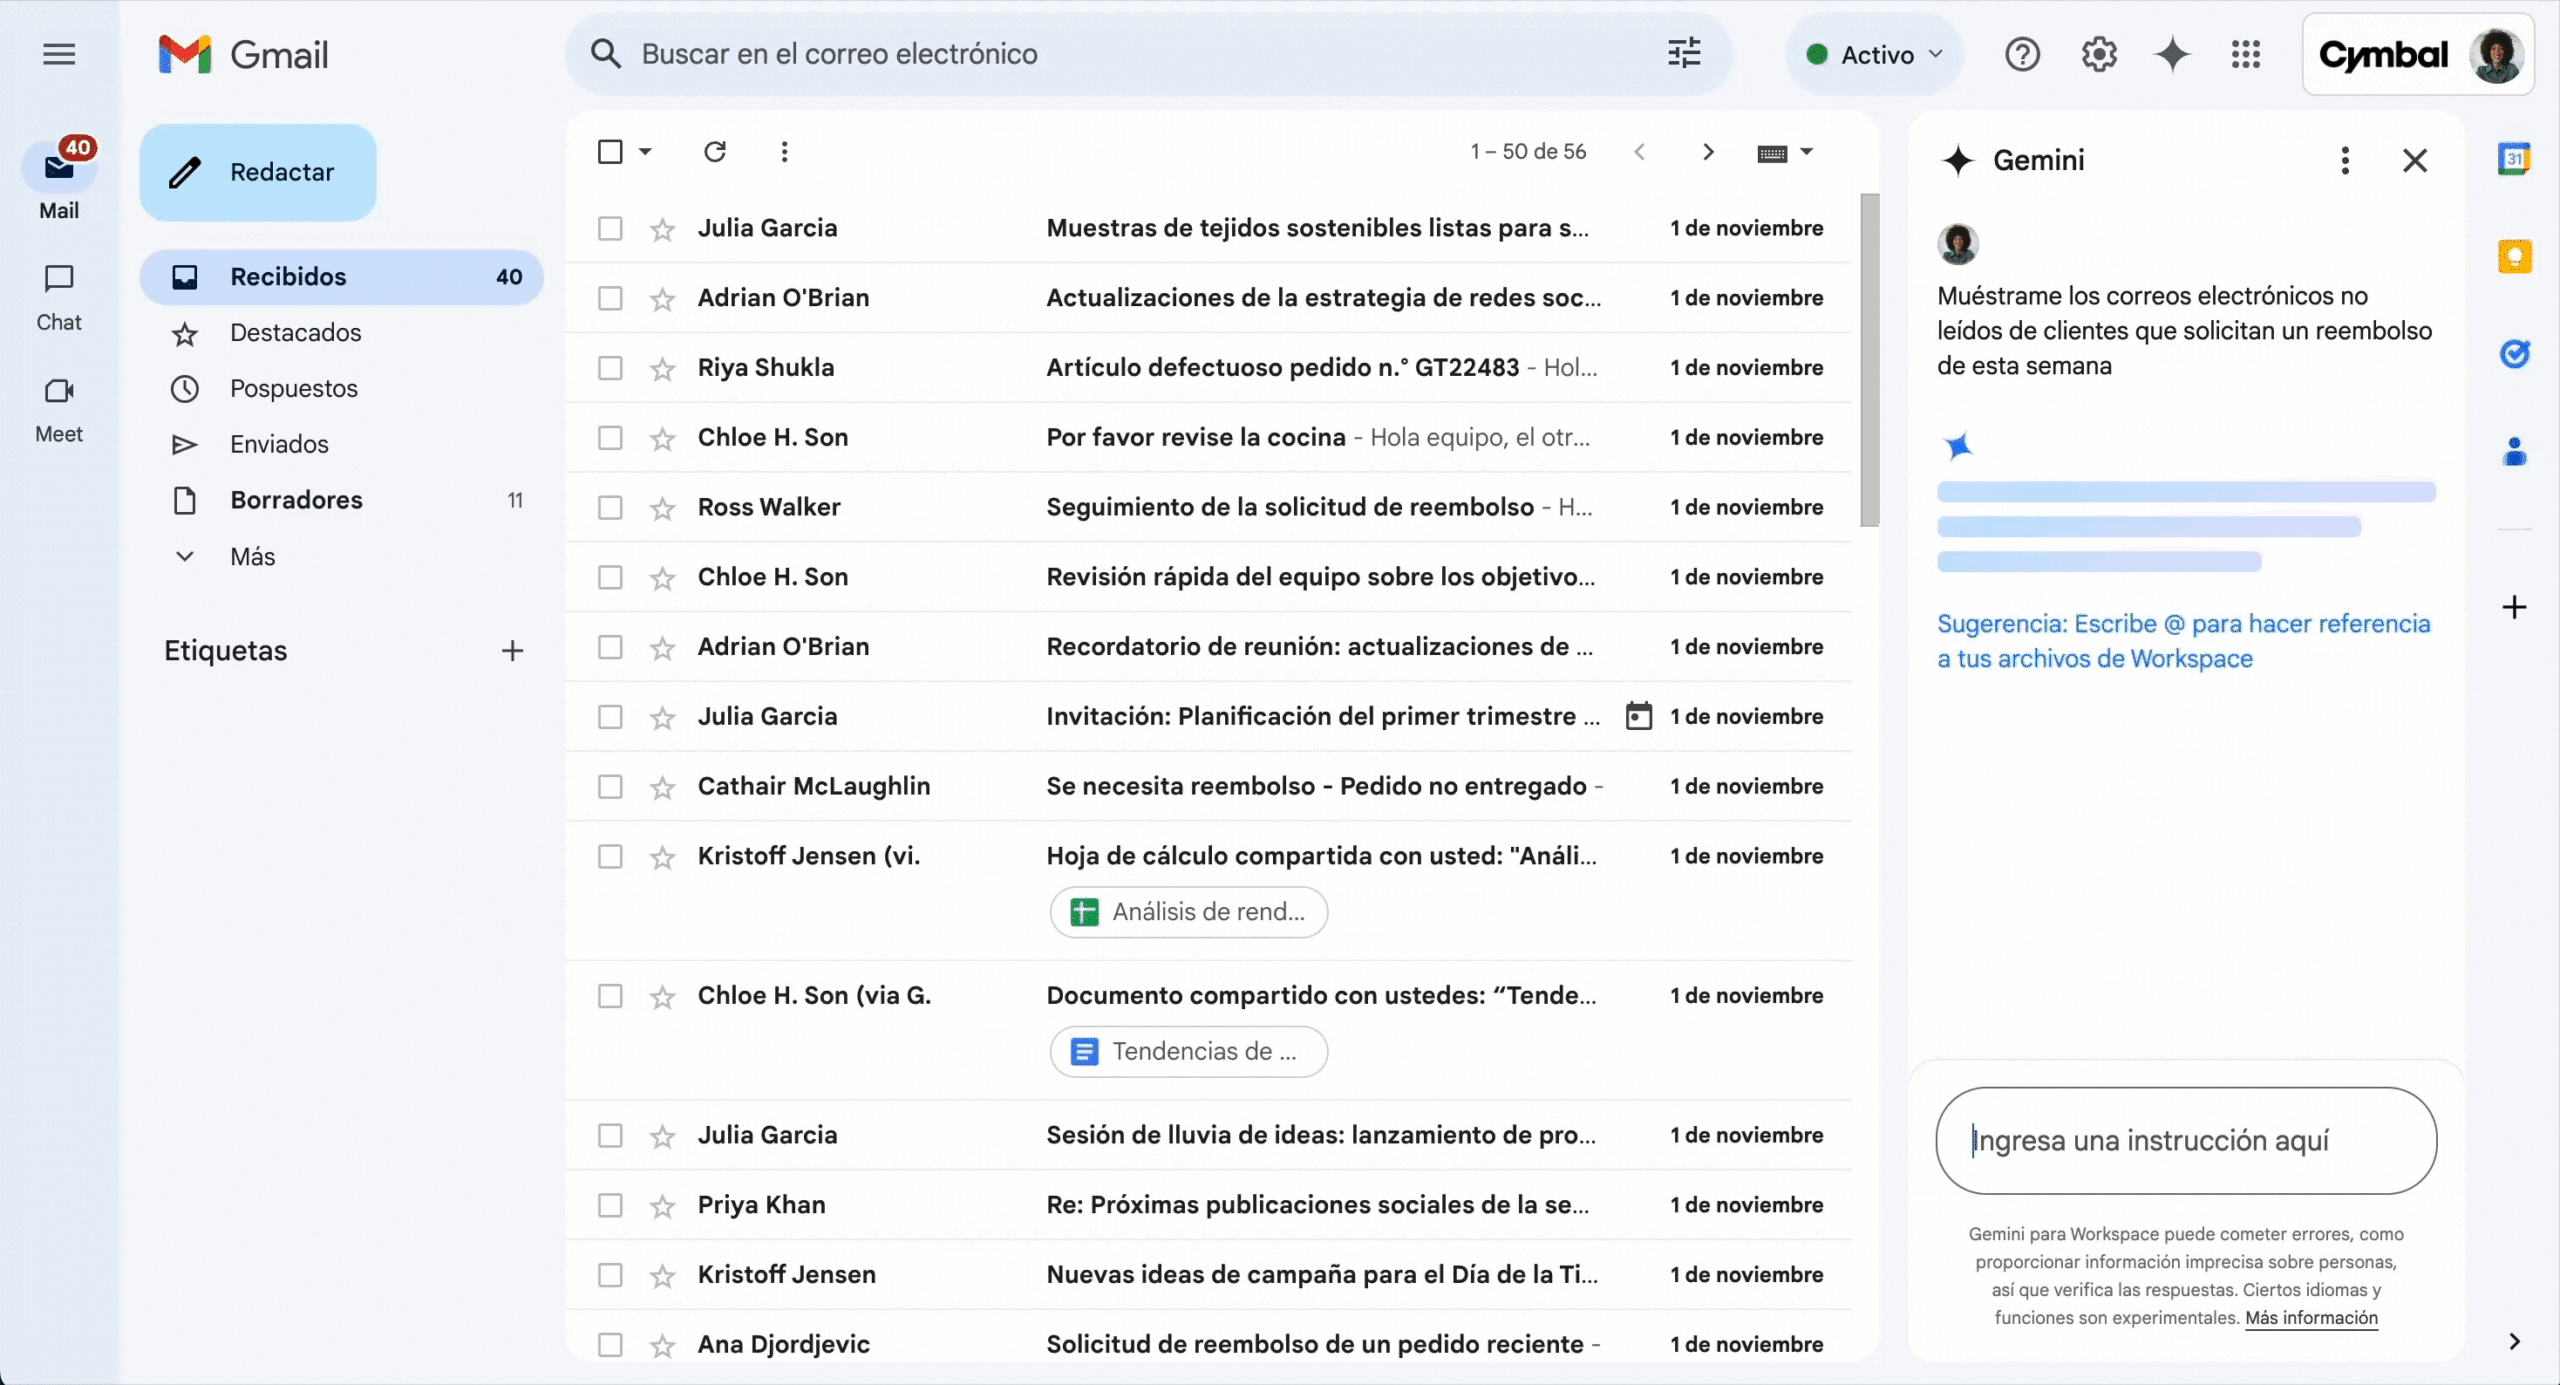Open the Settings gear
The width and height of the screenshot is (2560, 1385).
tap(2098, 54)
